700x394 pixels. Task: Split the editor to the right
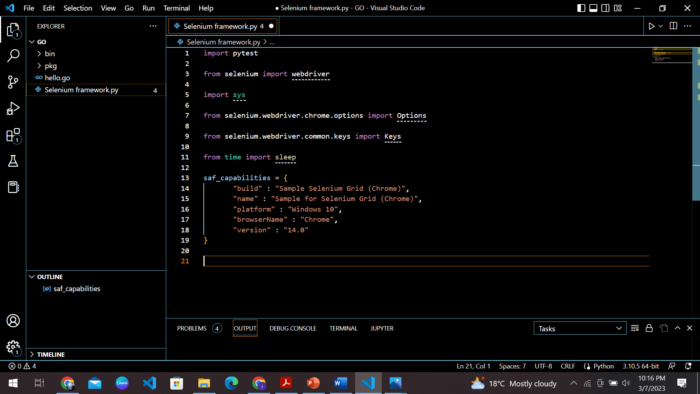(673, 26)
